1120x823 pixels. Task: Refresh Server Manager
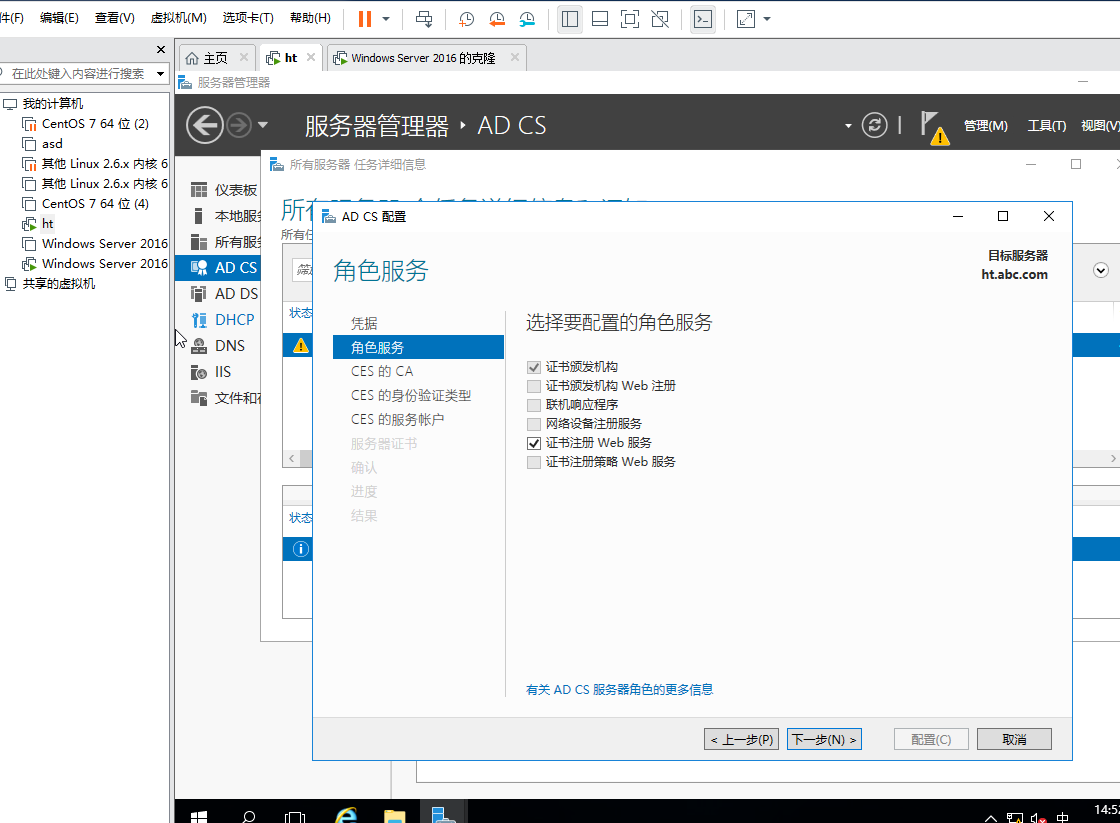point(874,126)
